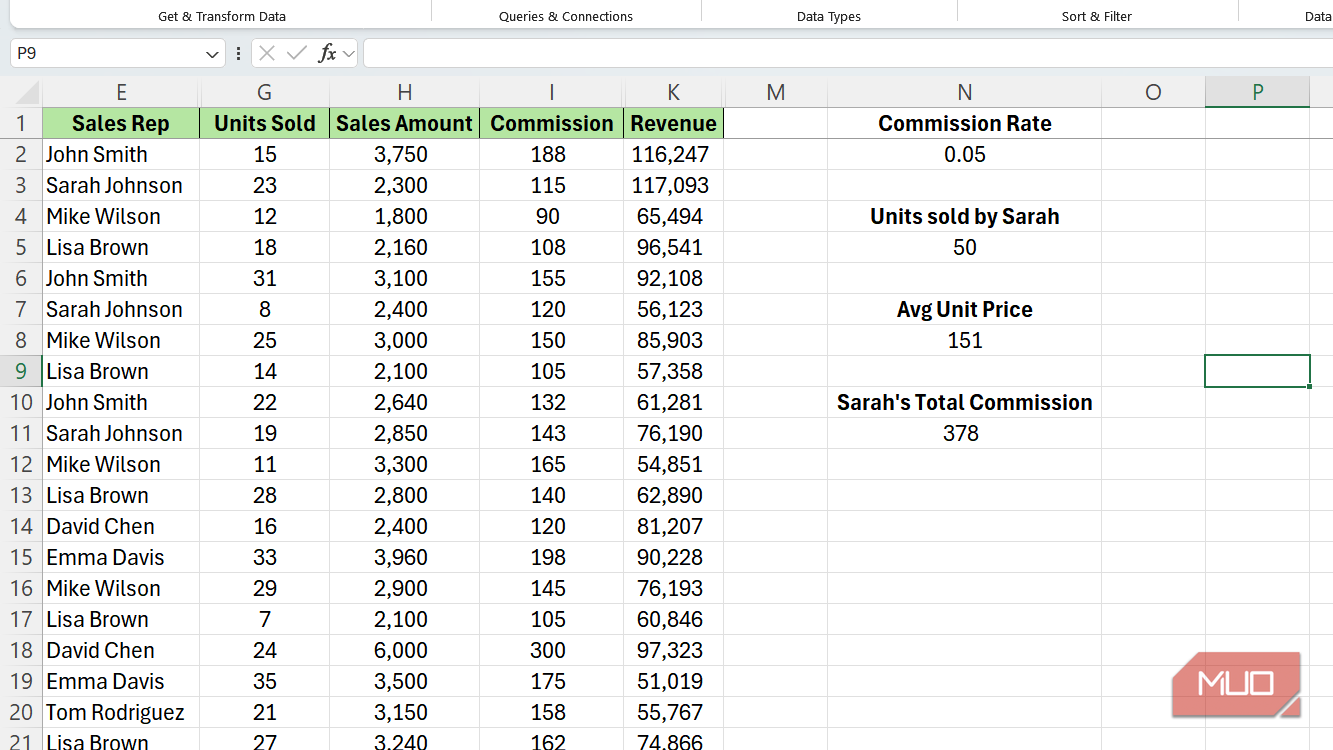Select the "Sarah's Total Commission" label cell
This screenshot has width=1333, height=750.
tap(964, 403)
